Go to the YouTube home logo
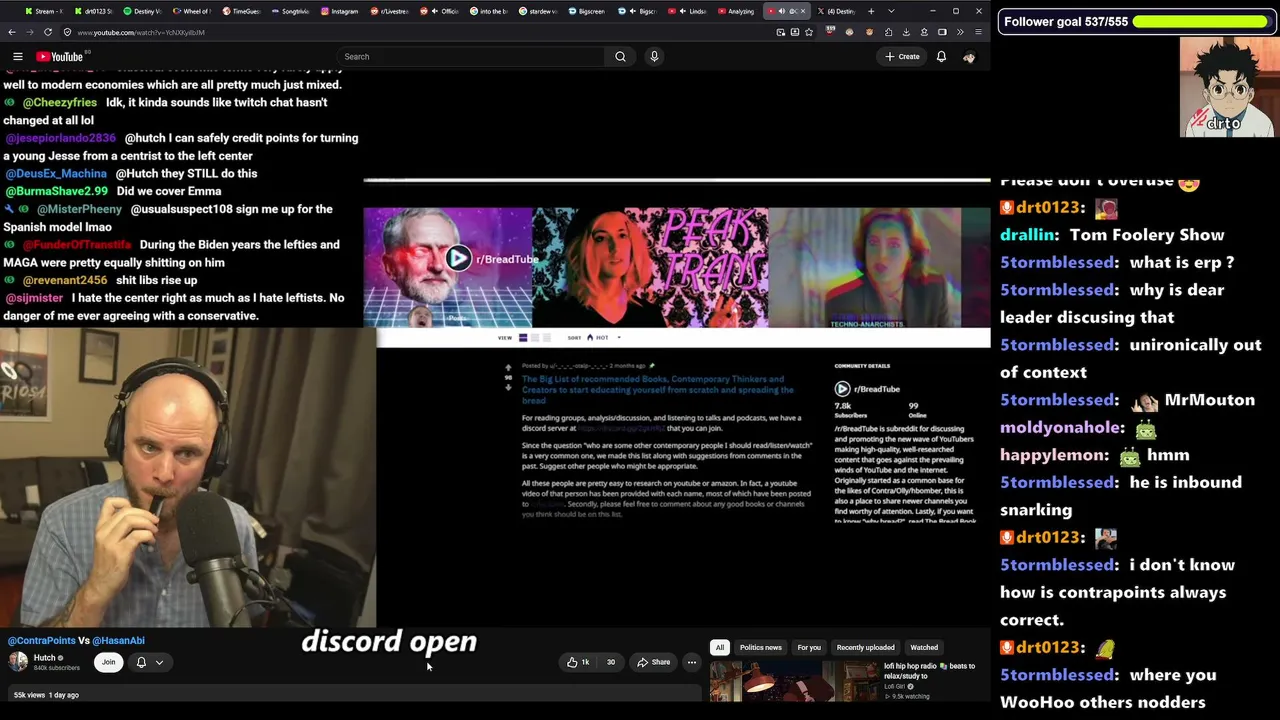Image resolution: width=1280 pixels, height=720 pixels. pyautogui.click(x=59, y=57)
